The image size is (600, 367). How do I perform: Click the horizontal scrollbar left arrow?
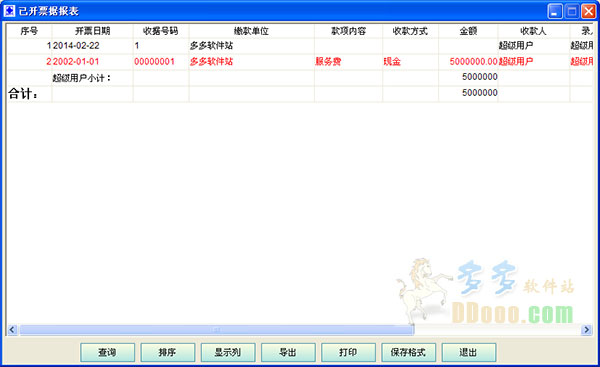point(13,329)
